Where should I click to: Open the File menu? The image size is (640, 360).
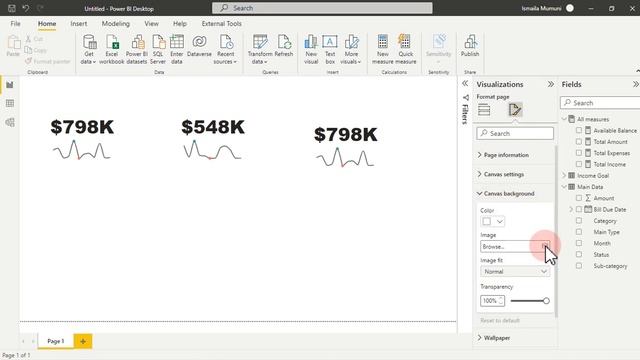point(16,24)
